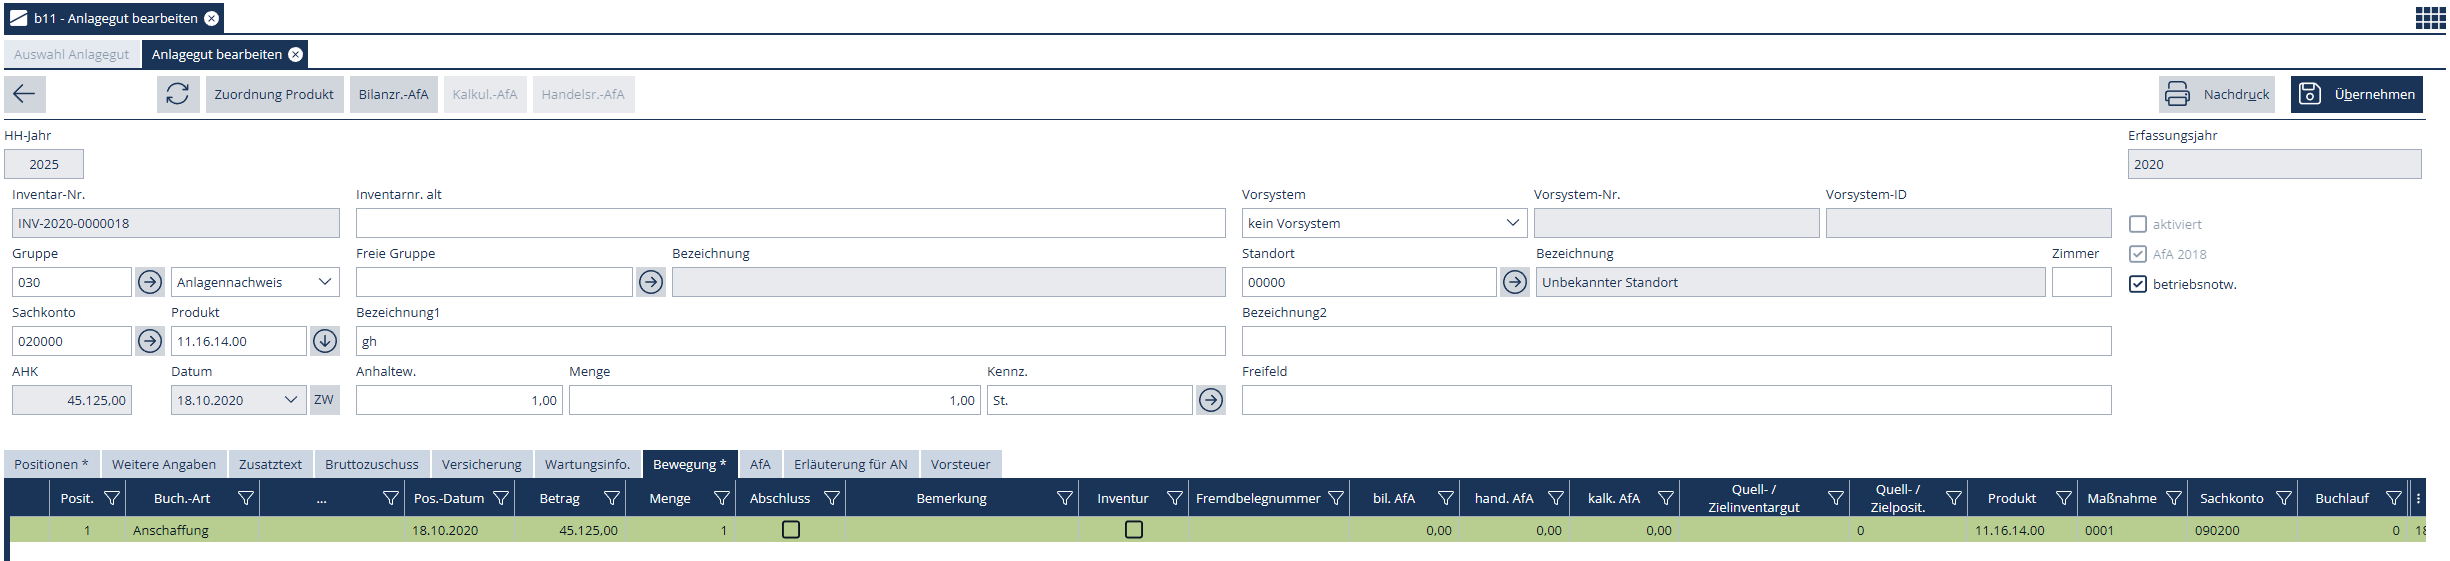The image size is (2450, 561).
Task: Uncheck the betriebsnotw. checkbox
Action: (2138, 284)
